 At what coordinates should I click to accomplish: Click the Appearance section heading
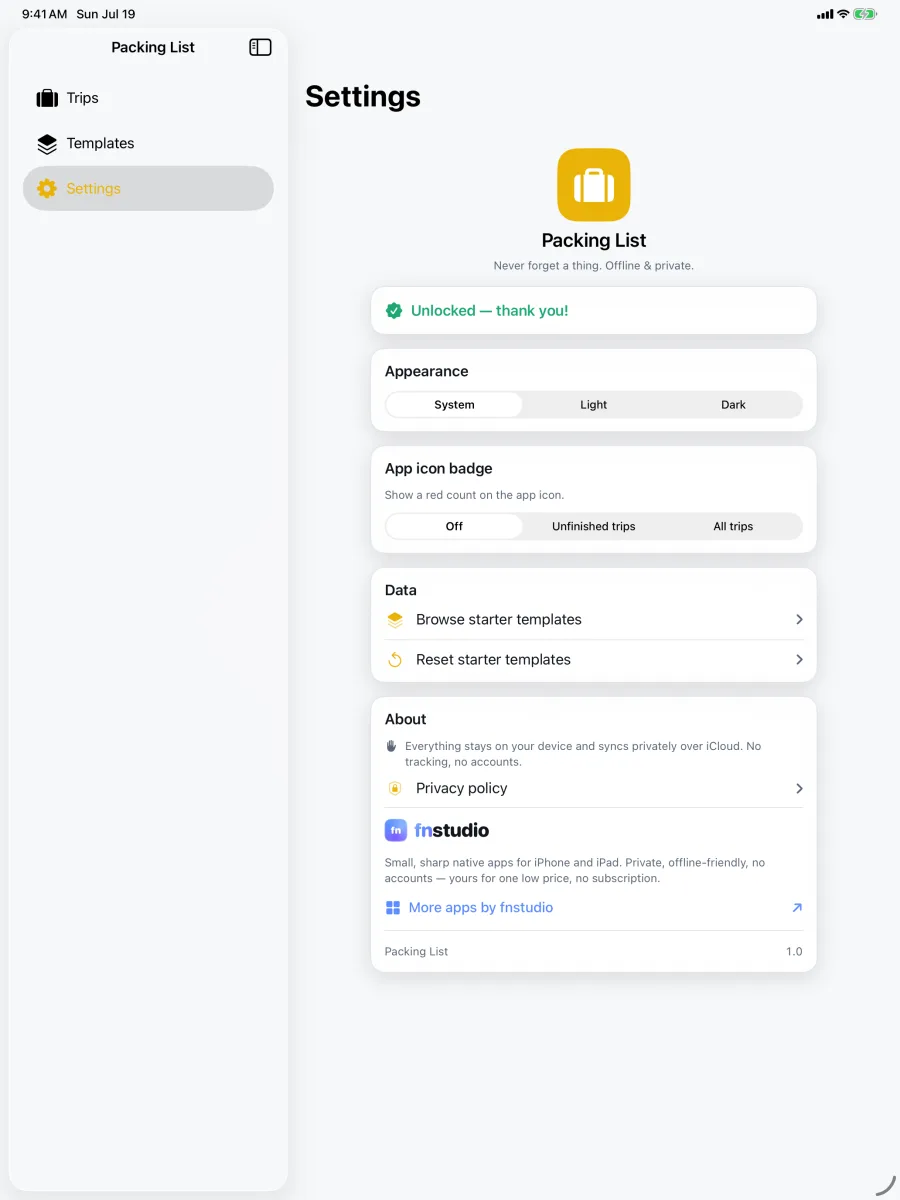click(427, 372)
